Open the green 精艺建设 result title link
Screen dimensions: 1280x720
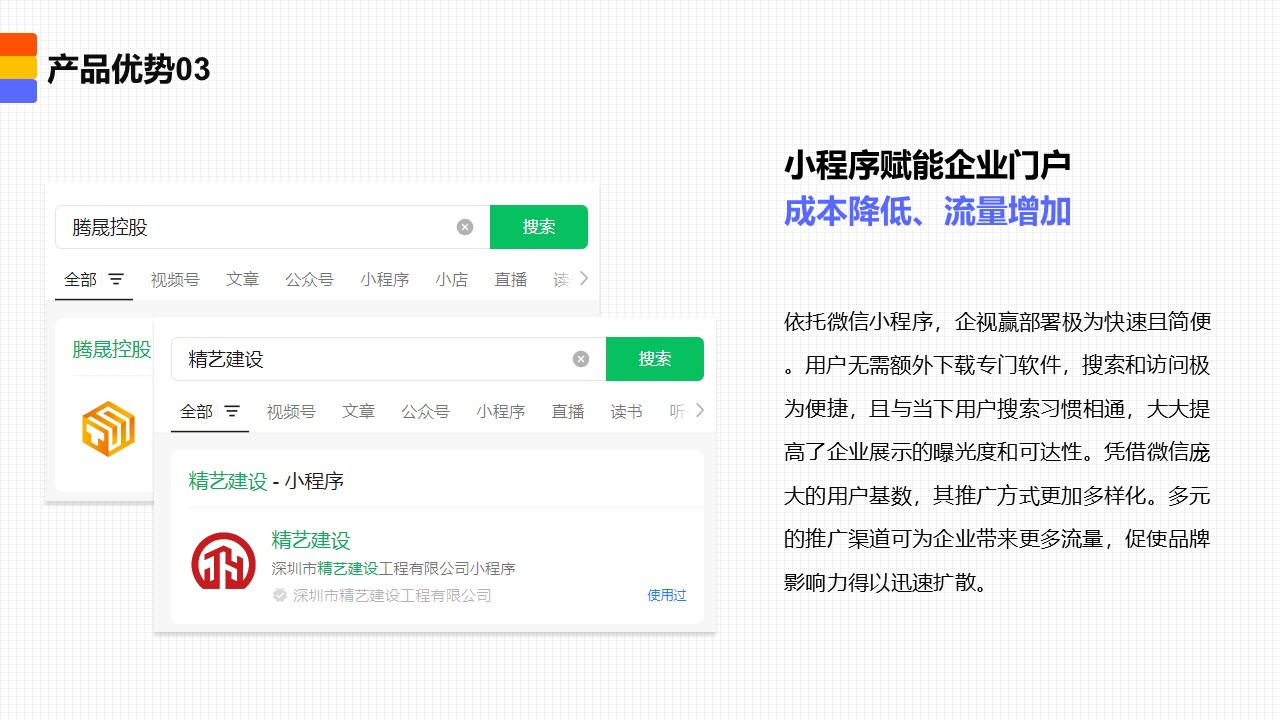311,540
